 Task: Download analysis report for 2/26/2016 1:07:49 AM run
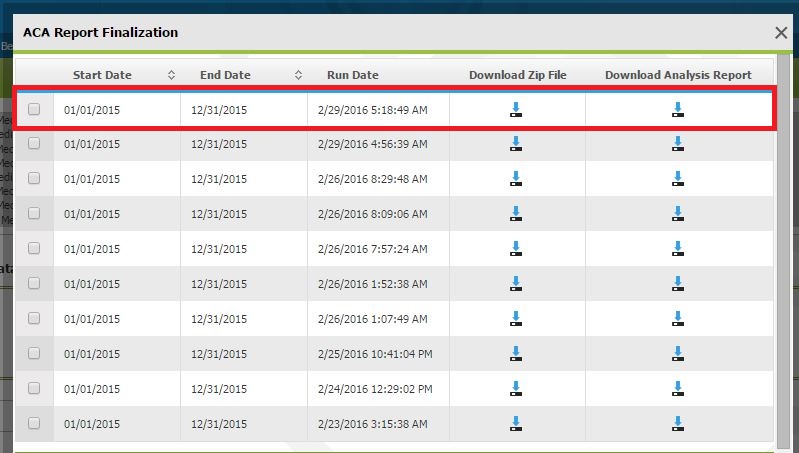677,318
